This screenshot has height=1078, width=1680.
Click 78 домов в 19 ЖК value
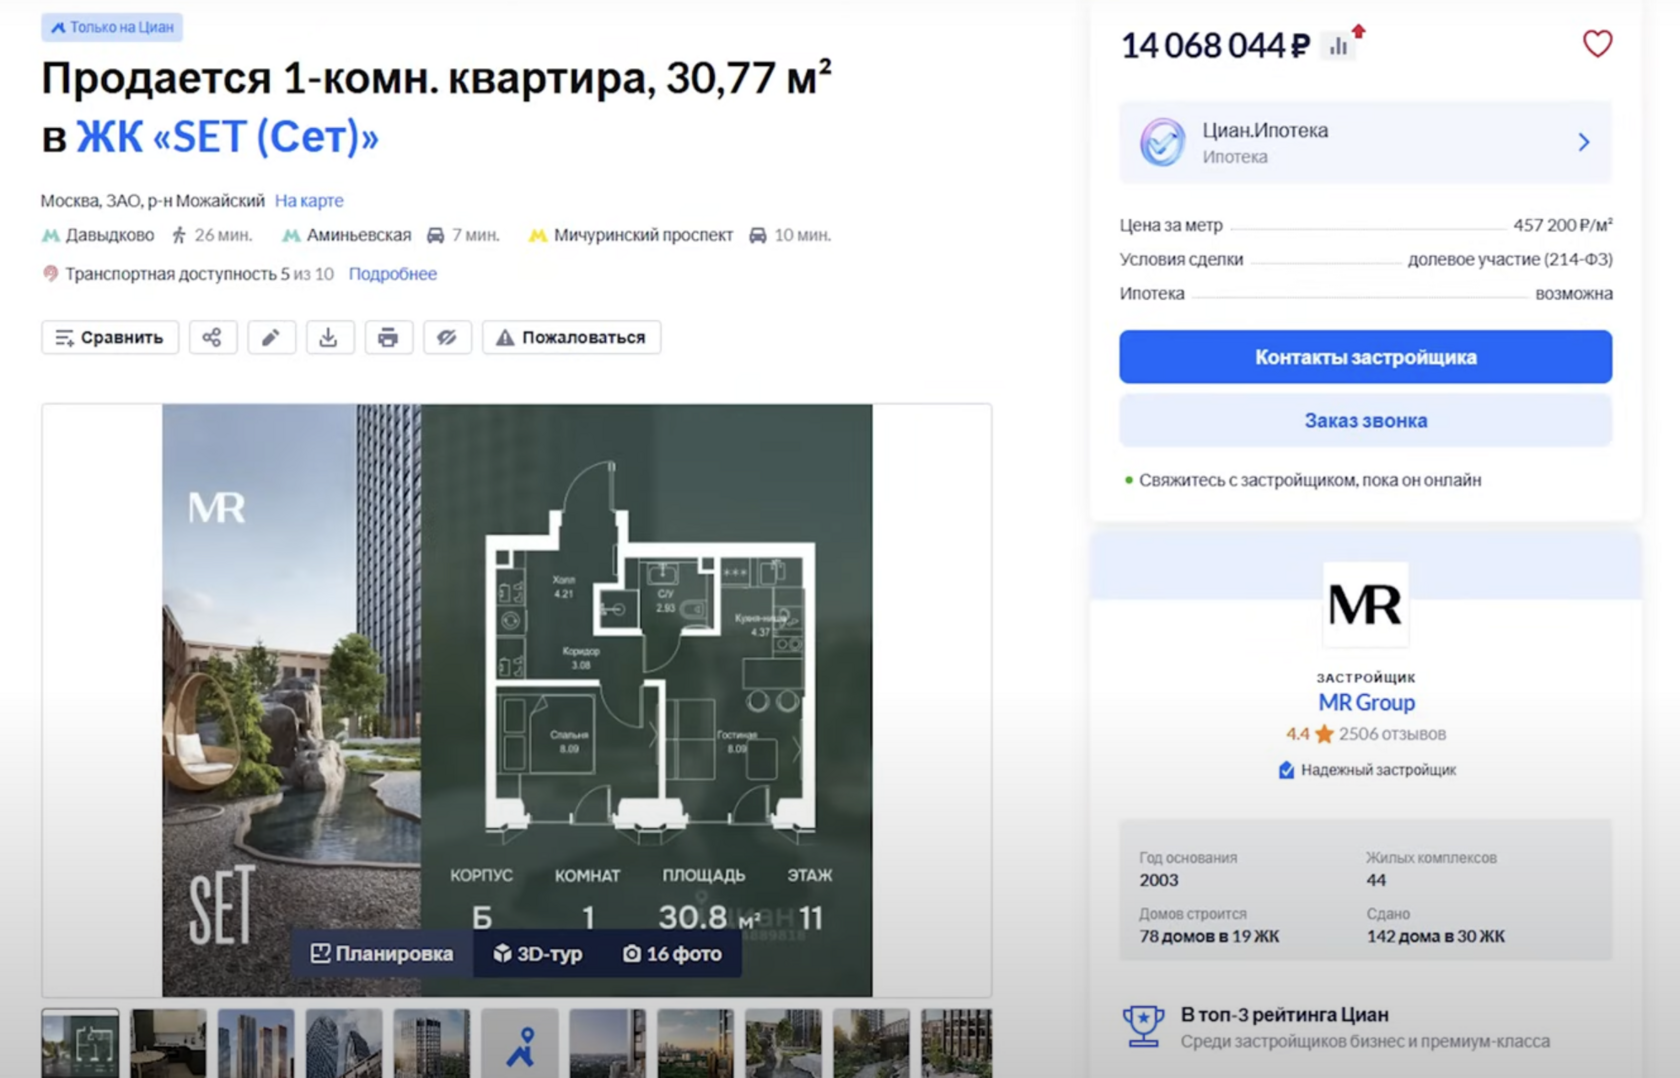[1209, 937]
